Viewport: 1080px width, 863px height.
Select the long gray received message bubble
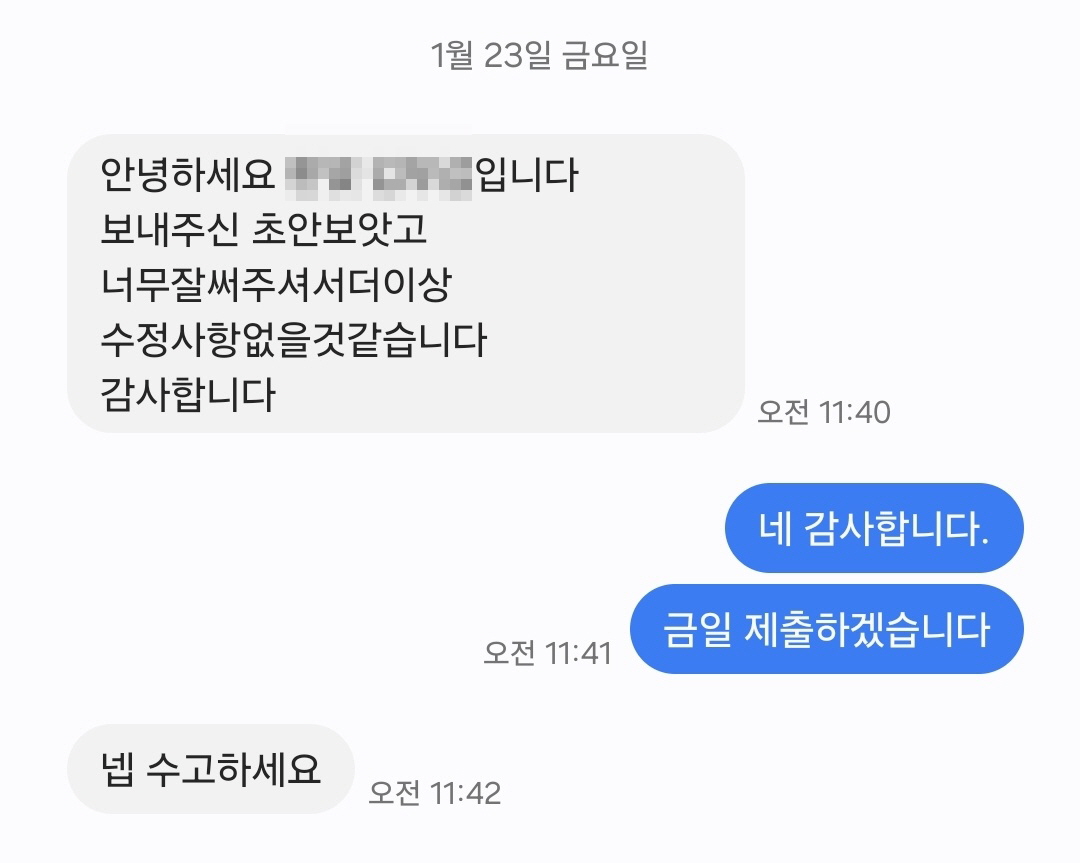pos(406,283)
